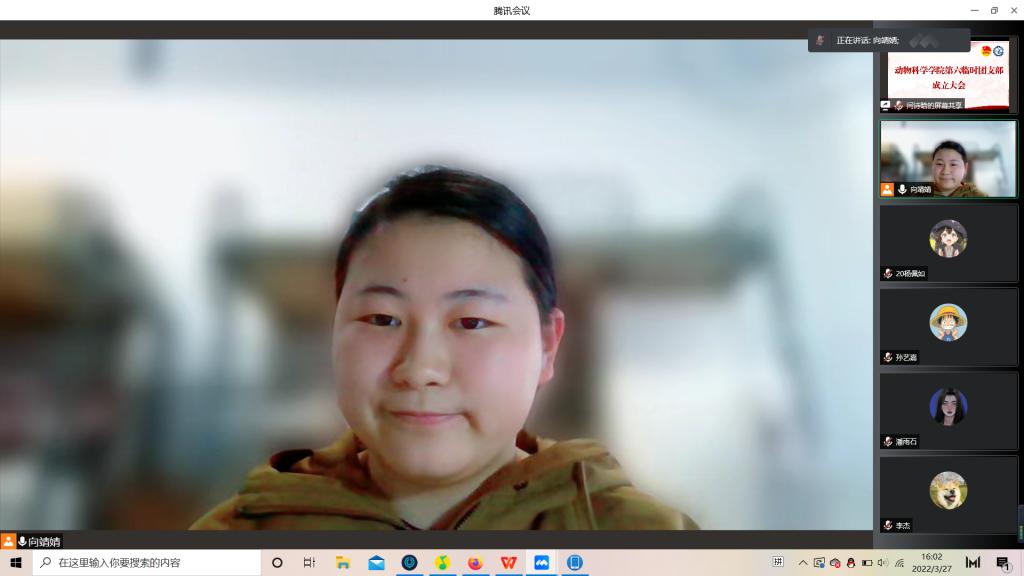Click the muted microphone icon beside 孙艺嘉
The height and width of the screenshot is (576, 1024).
click(887, 357)
